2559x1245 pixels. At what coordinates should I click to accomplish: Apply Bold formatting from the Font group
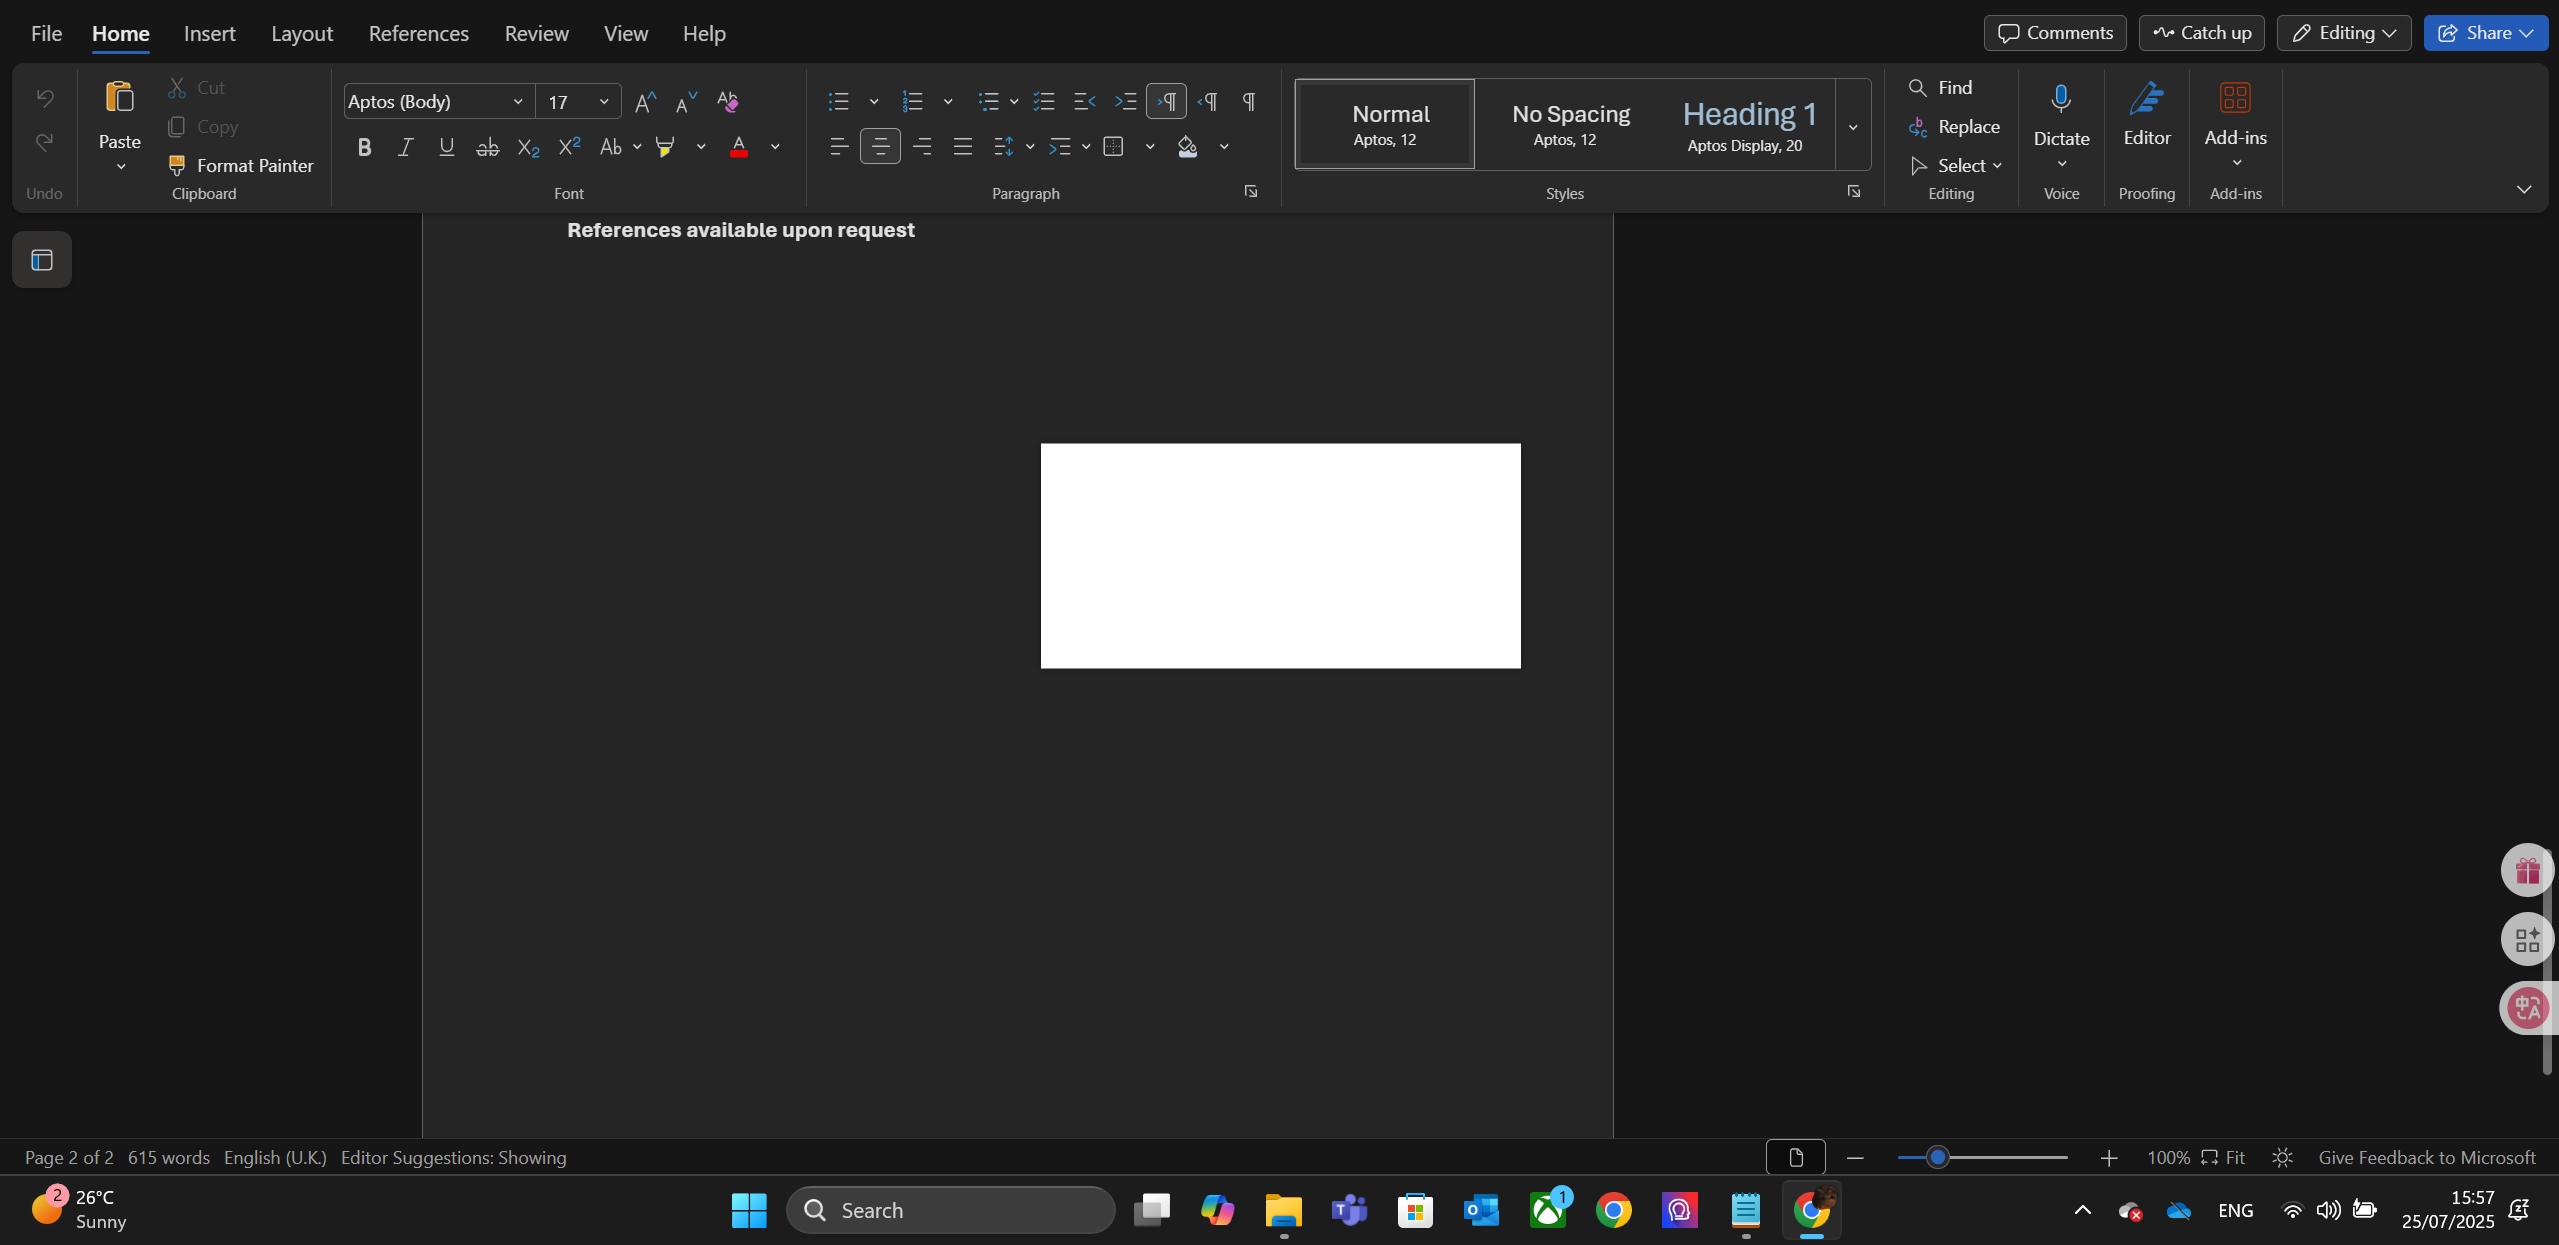click(x=364, y=146)
